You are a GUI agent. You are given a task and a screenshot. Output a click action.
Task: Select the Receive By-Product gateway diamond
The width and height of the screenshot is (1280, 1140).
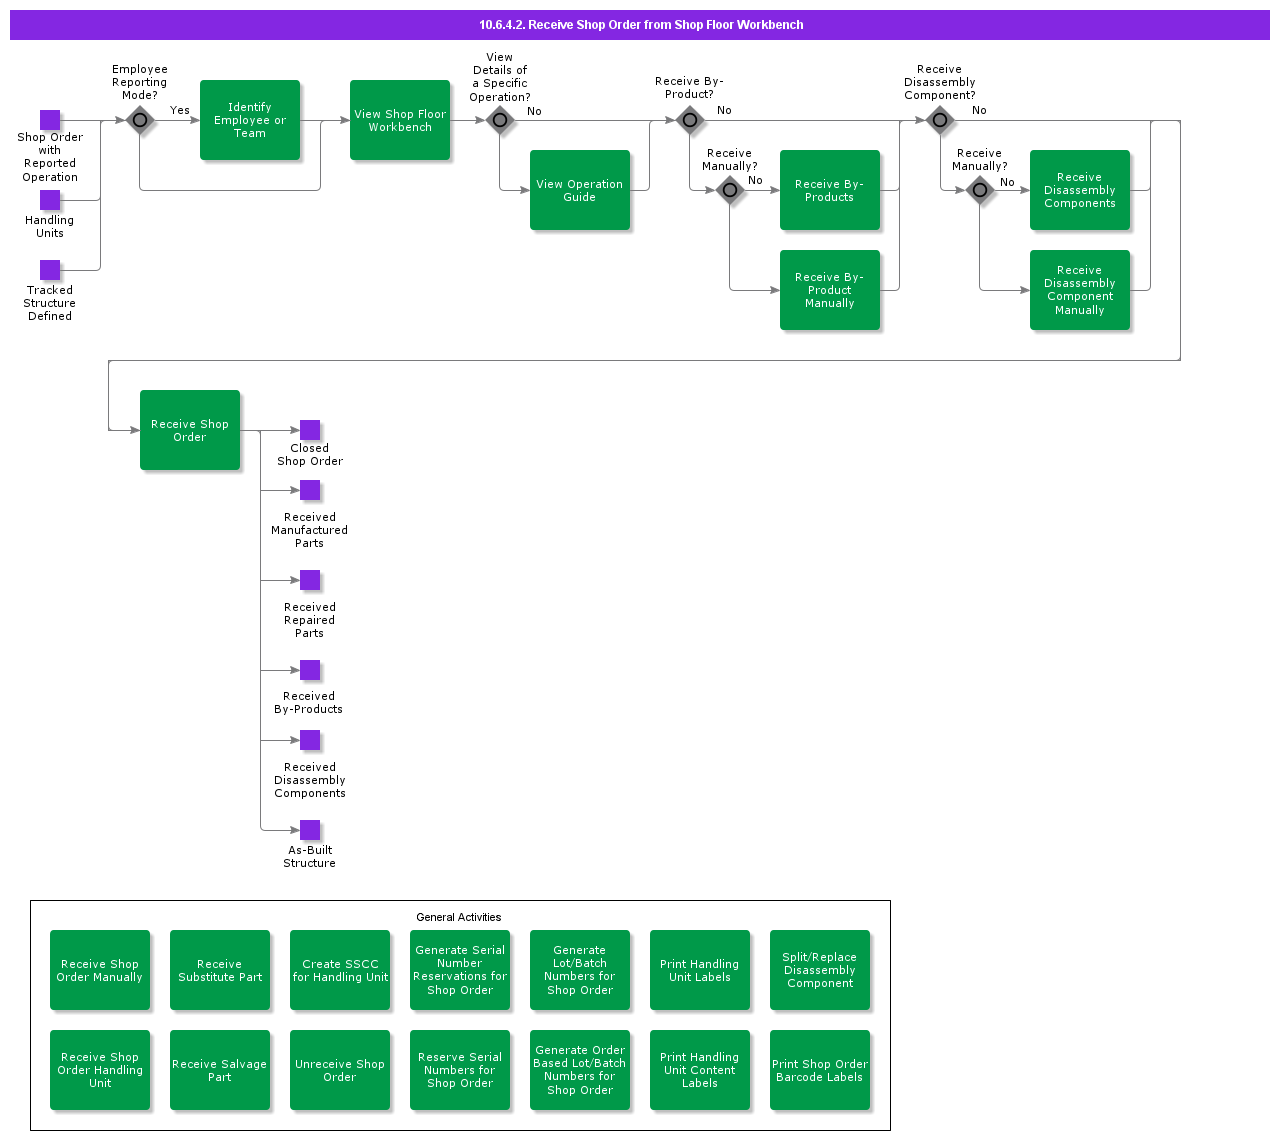[690, 120]
